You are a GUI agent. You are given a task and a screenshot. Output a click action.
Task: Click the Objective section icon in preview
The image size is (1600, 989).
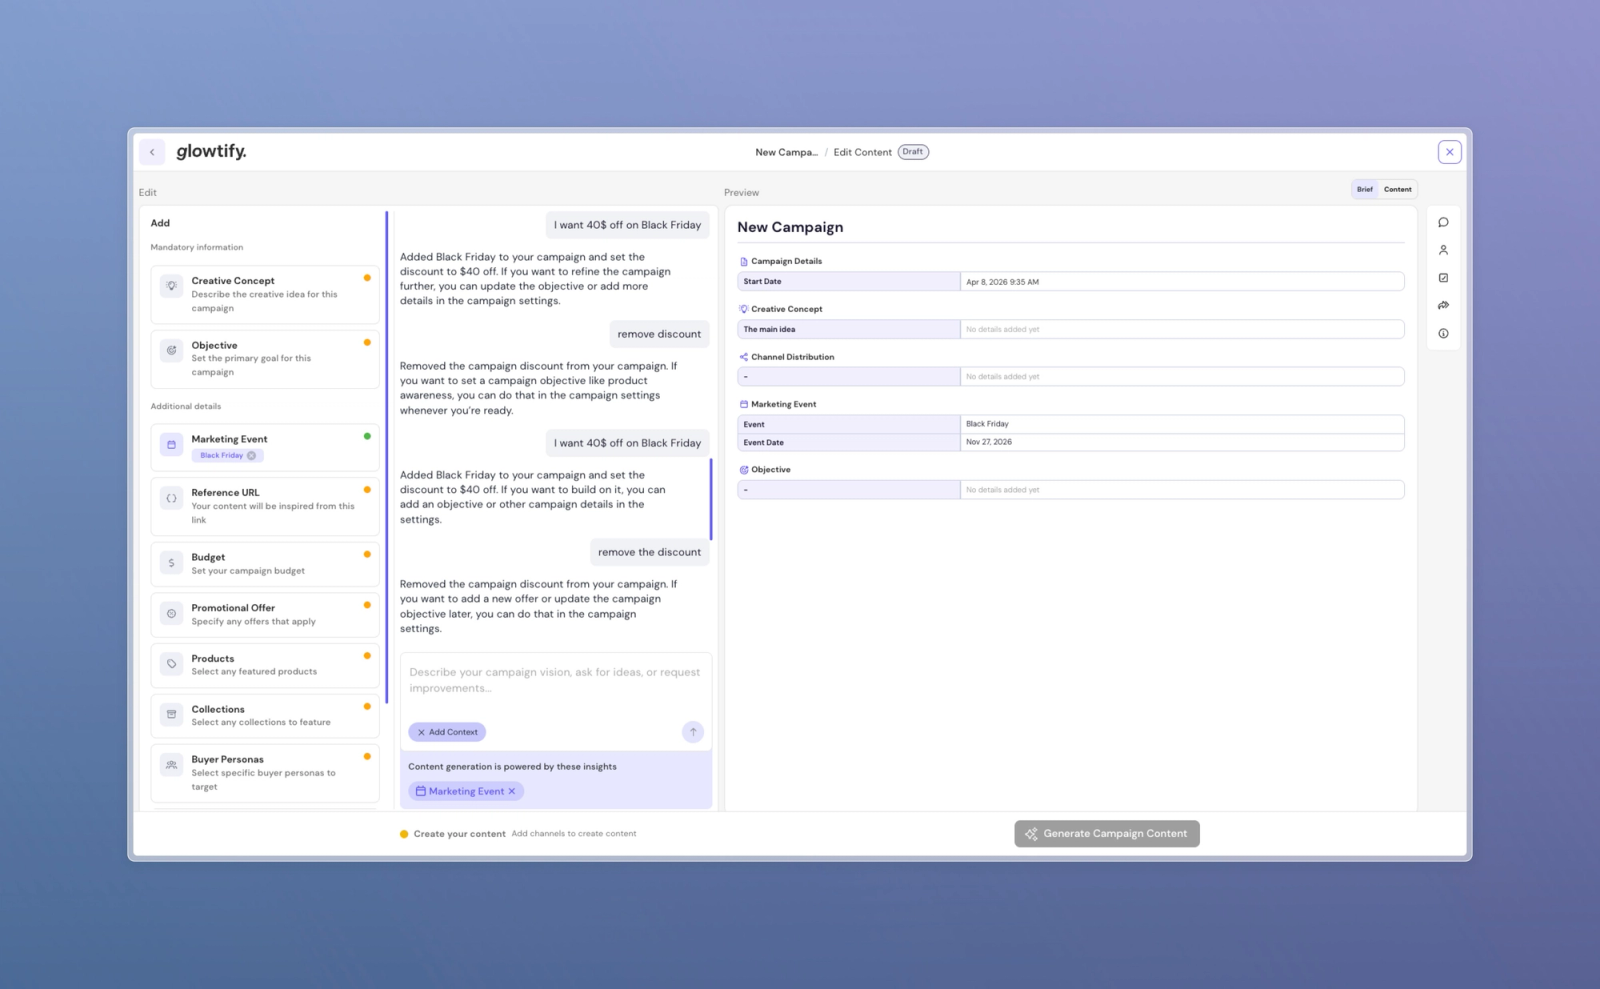743,470
